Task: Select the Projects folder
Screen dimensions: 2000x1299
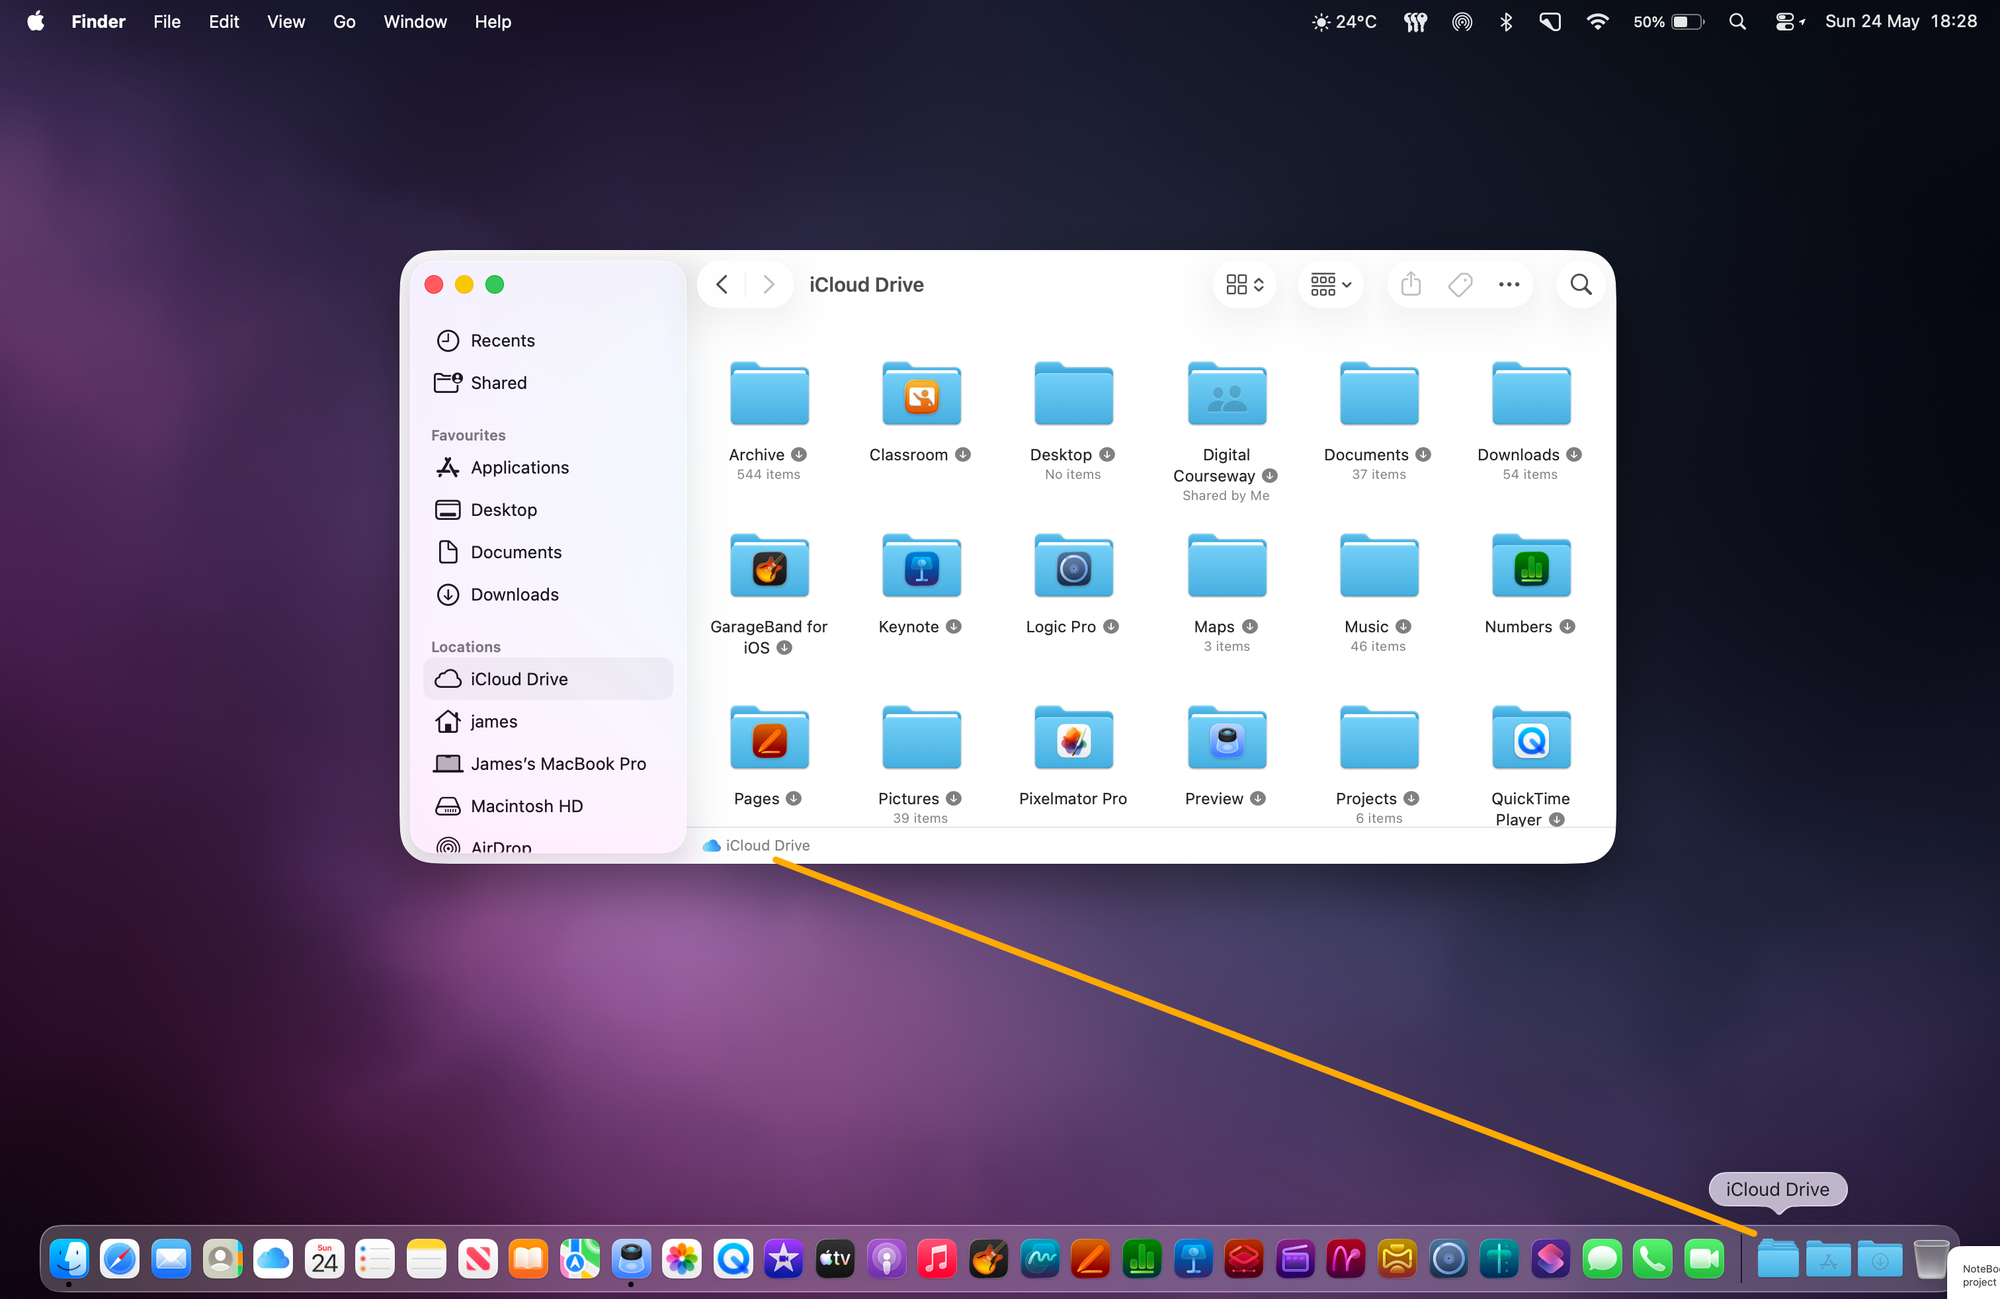Action: [x=1379, y=739]
